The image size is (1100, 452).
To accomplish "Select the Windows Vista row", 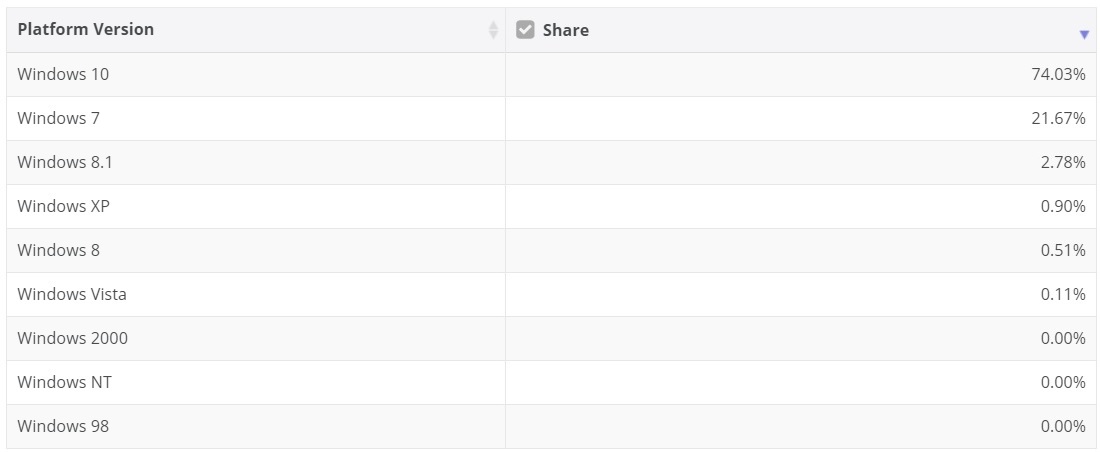I will click(x=72, y=294).
